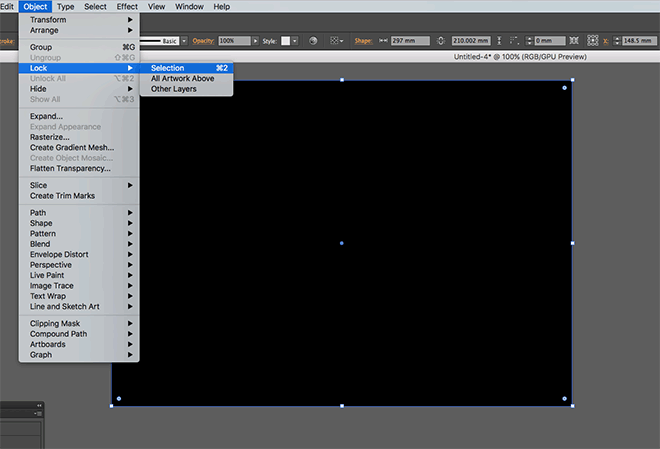Select Other Layers in Lock submenu

(173, 89)
